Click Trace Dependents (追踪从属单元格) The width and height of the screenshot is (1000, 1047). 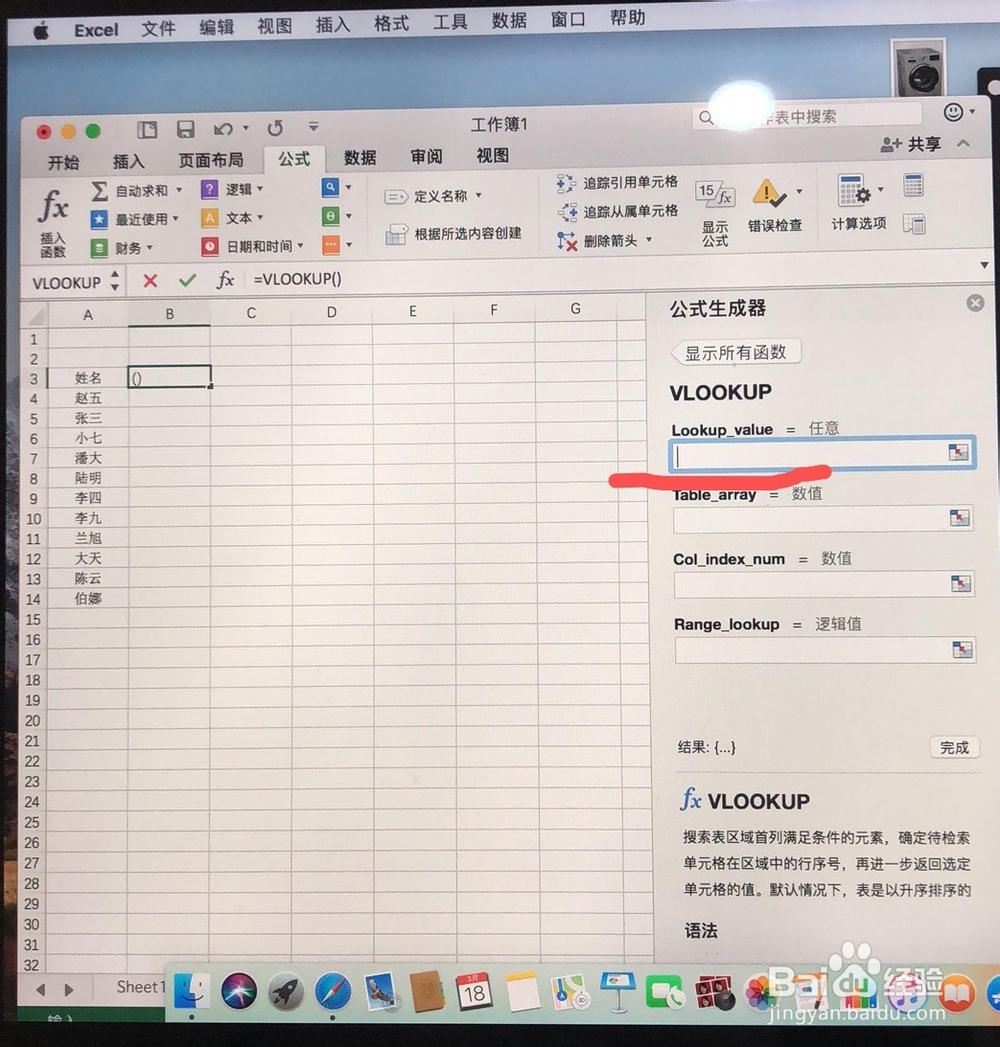[x=617, y=212]
